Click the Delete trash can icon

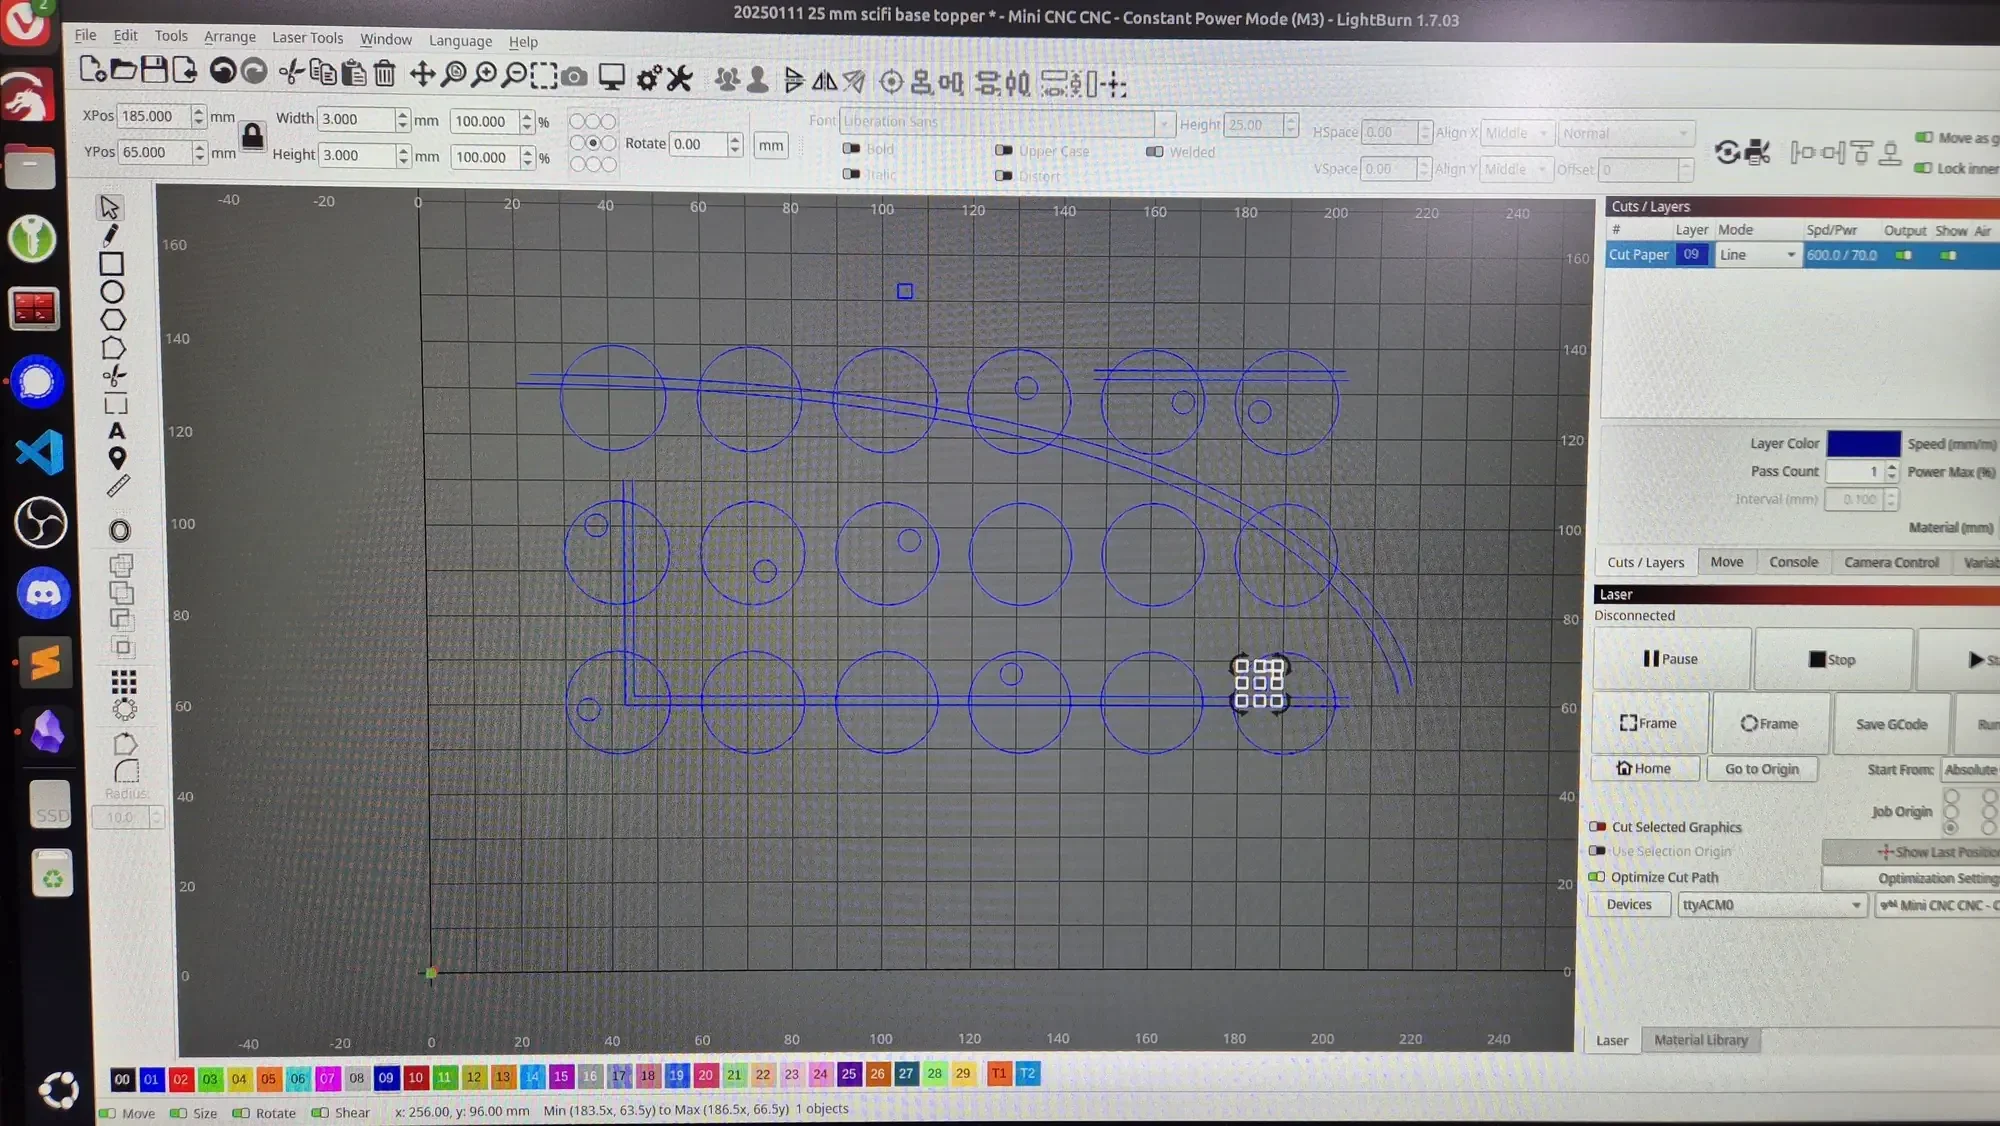point(385,73)
